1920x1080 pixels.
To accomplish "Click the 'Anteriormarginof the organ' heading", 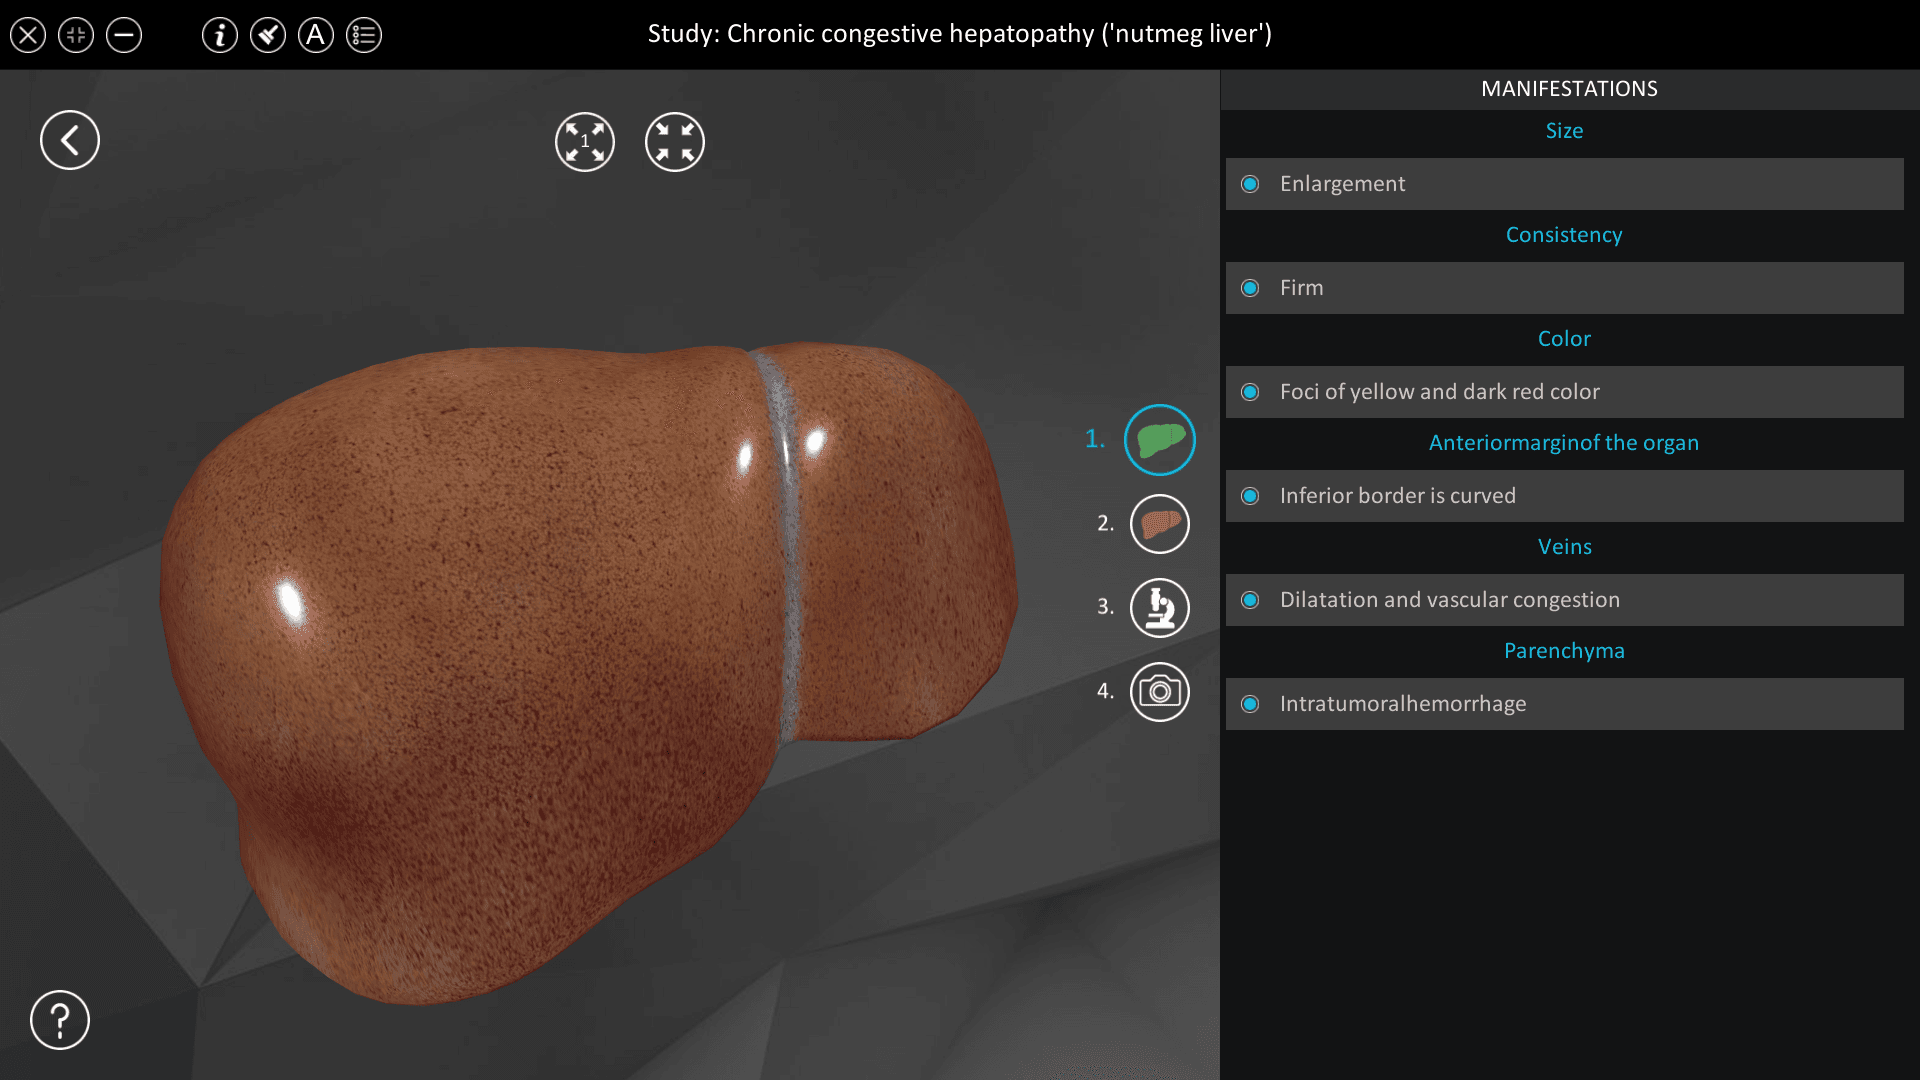I will pyautogui.click(x=1564, y=443).
